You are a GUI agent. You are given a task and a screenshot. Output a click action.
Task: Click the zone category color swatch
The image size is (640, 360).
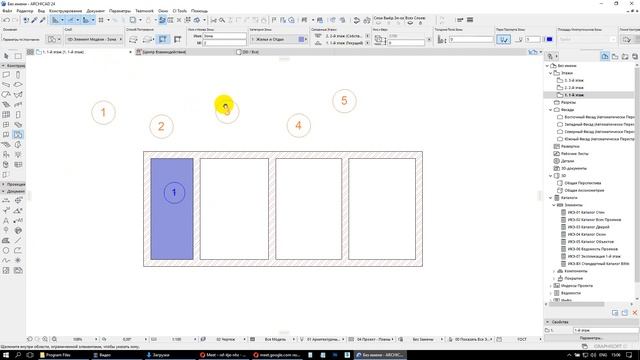coord(302,40)
